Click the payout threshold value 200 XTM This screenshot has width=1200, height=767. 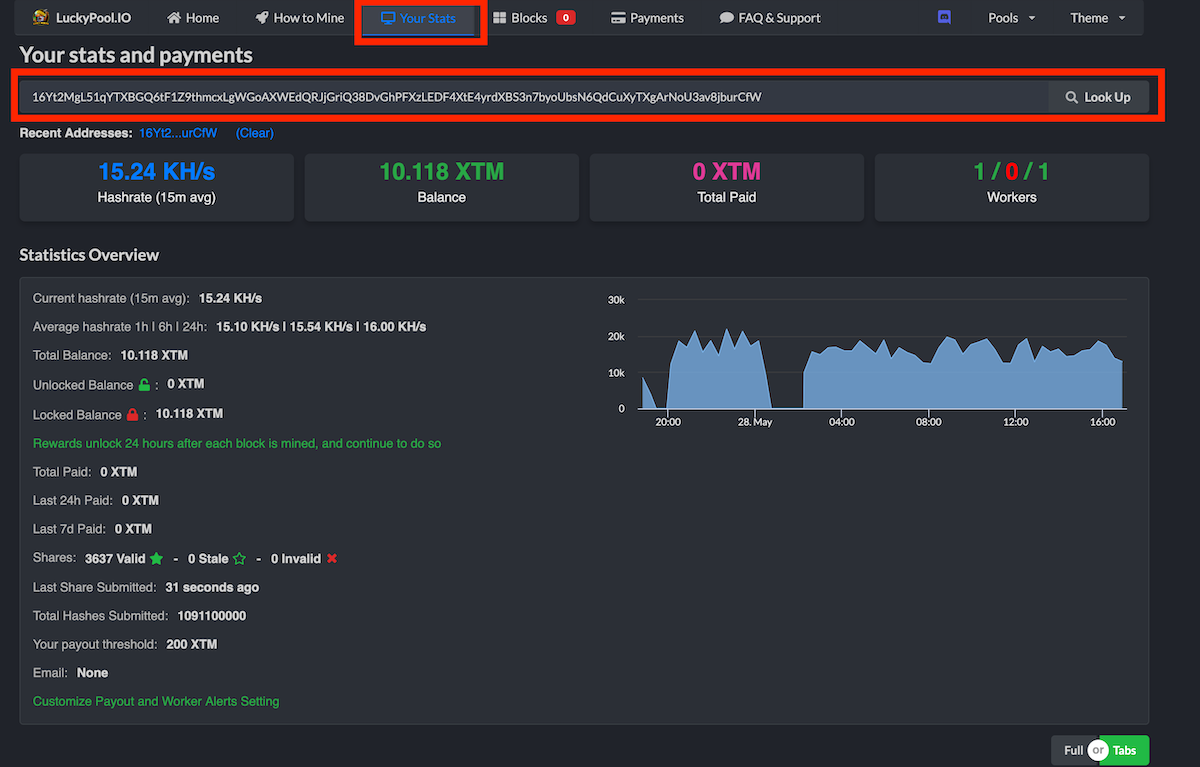[192, 644]
